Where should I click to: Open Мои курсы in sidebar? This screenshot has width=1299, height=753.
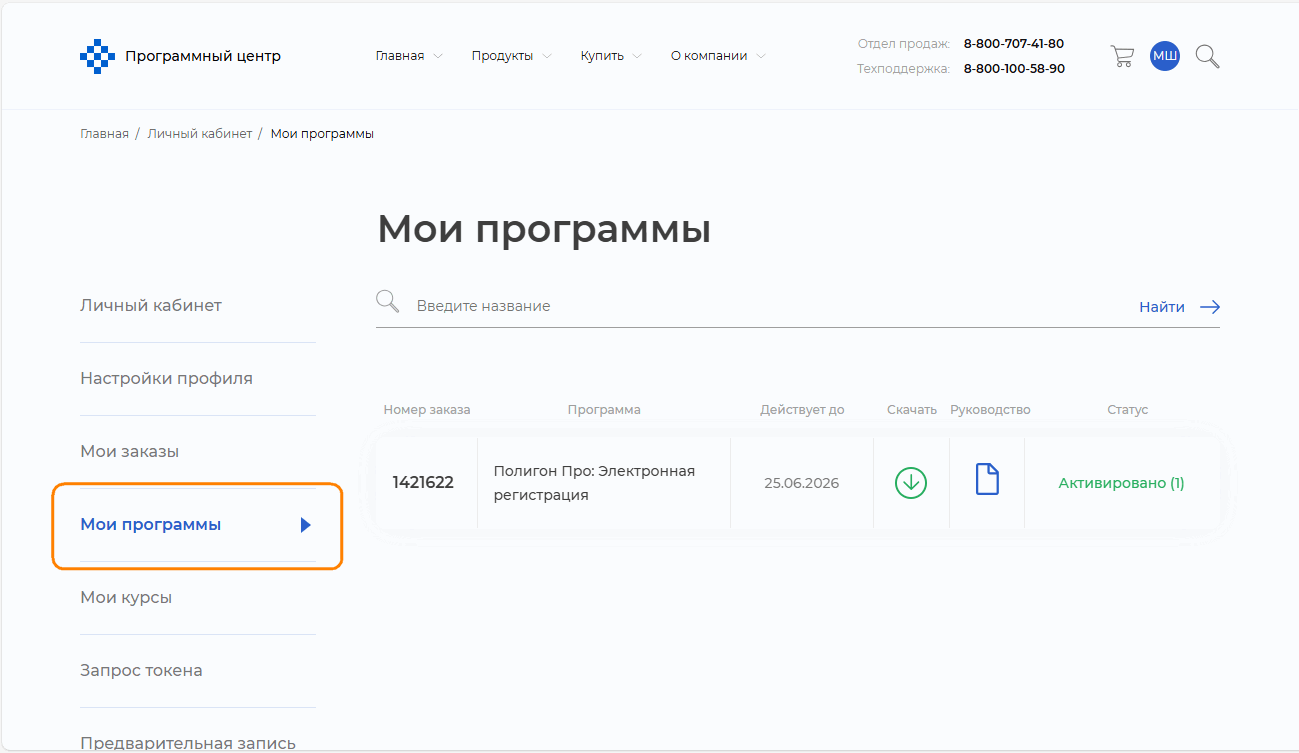pyautogui.click(x=126, y=597)
